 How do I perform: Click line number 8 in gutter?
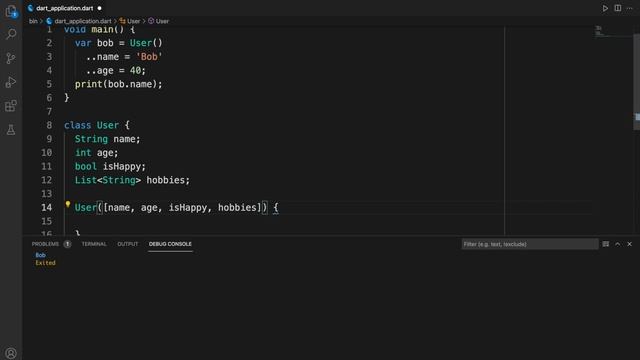49,125
